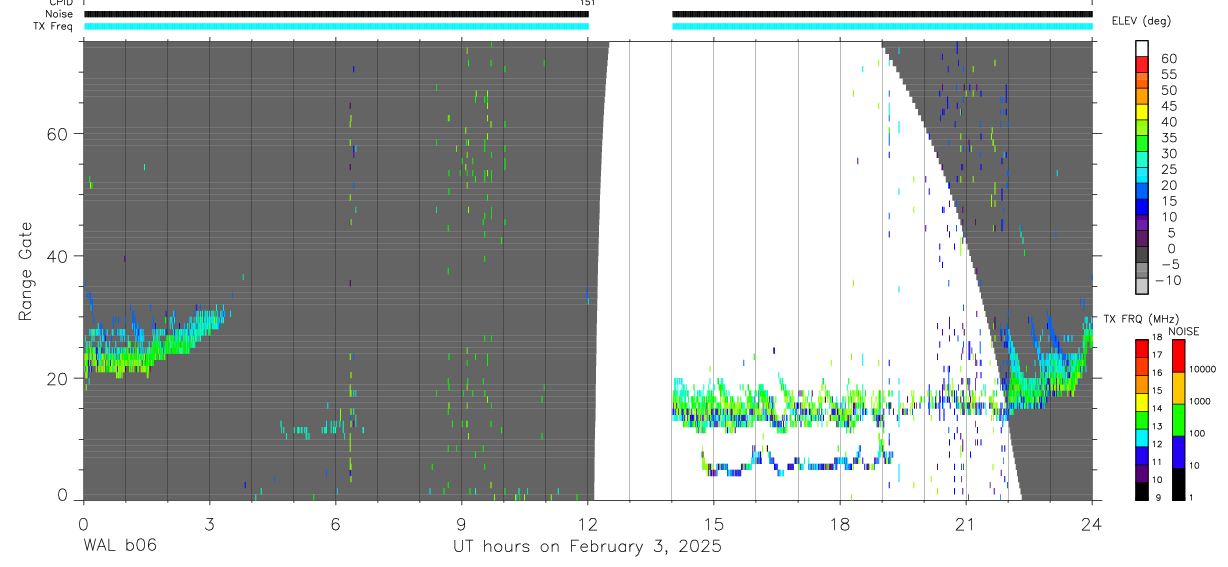This screenshot has height=567, width=1228.
Task: Click the CPID value '151'
Action: point(586,3)
